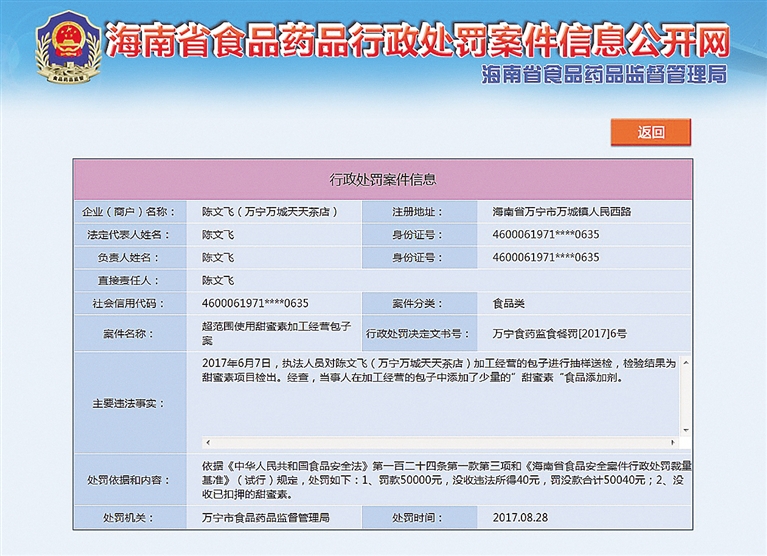Viewport: 767px width, 556px height.
Task: Click the 海南省食品药品监督管理局 subtitle text
Action: (603, 76)
